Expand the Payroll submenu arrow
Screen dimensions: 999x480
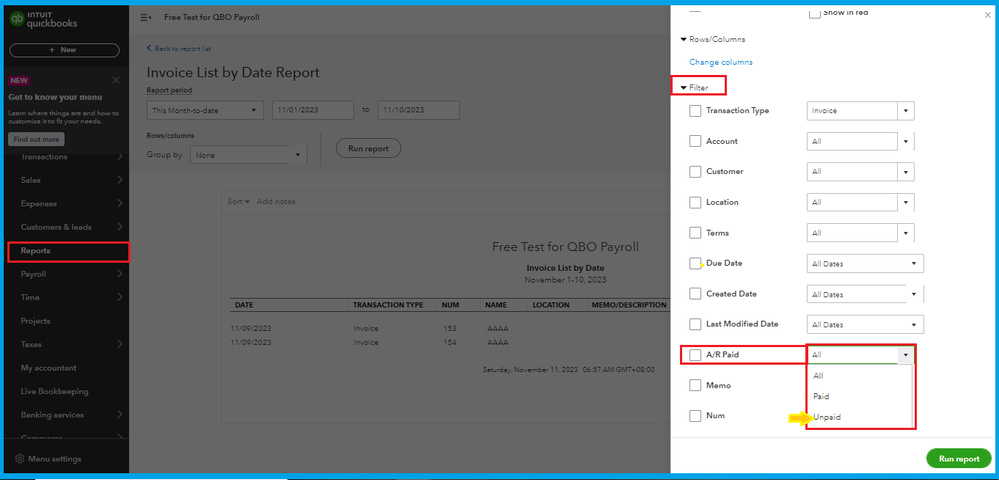click(x=120, y=274)
